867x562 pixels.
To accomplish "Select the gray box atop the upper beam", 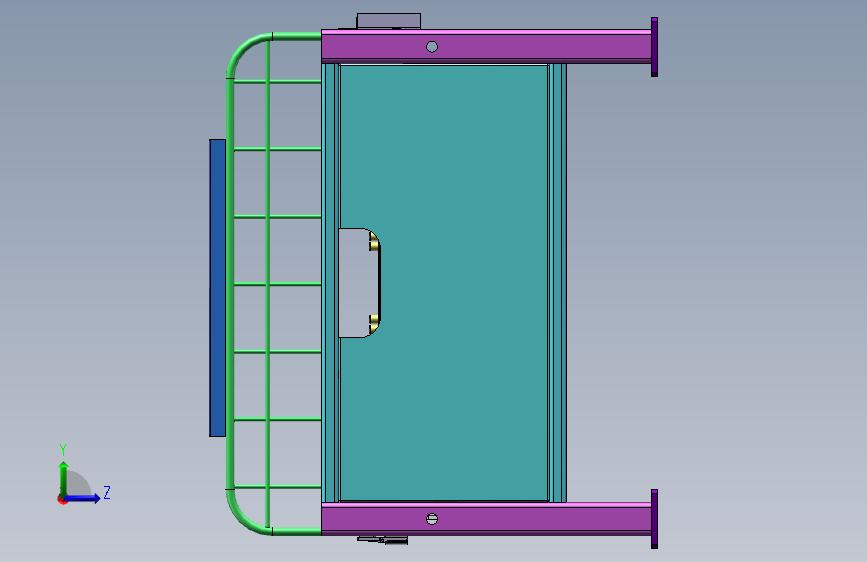I will [389, 21].
